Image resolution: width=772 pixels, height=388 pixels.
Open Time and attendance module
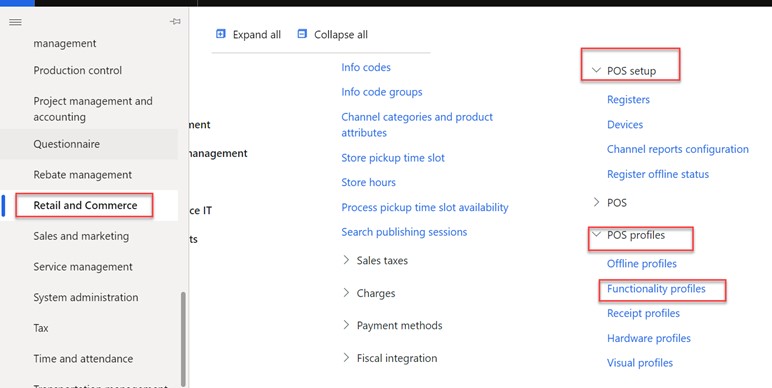click(83, 358)
